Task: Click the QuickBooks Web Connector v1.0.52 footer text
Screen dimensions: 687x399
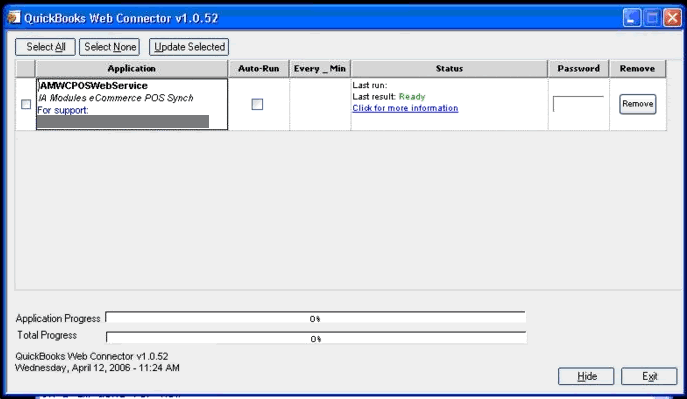Action: [92, 356]
